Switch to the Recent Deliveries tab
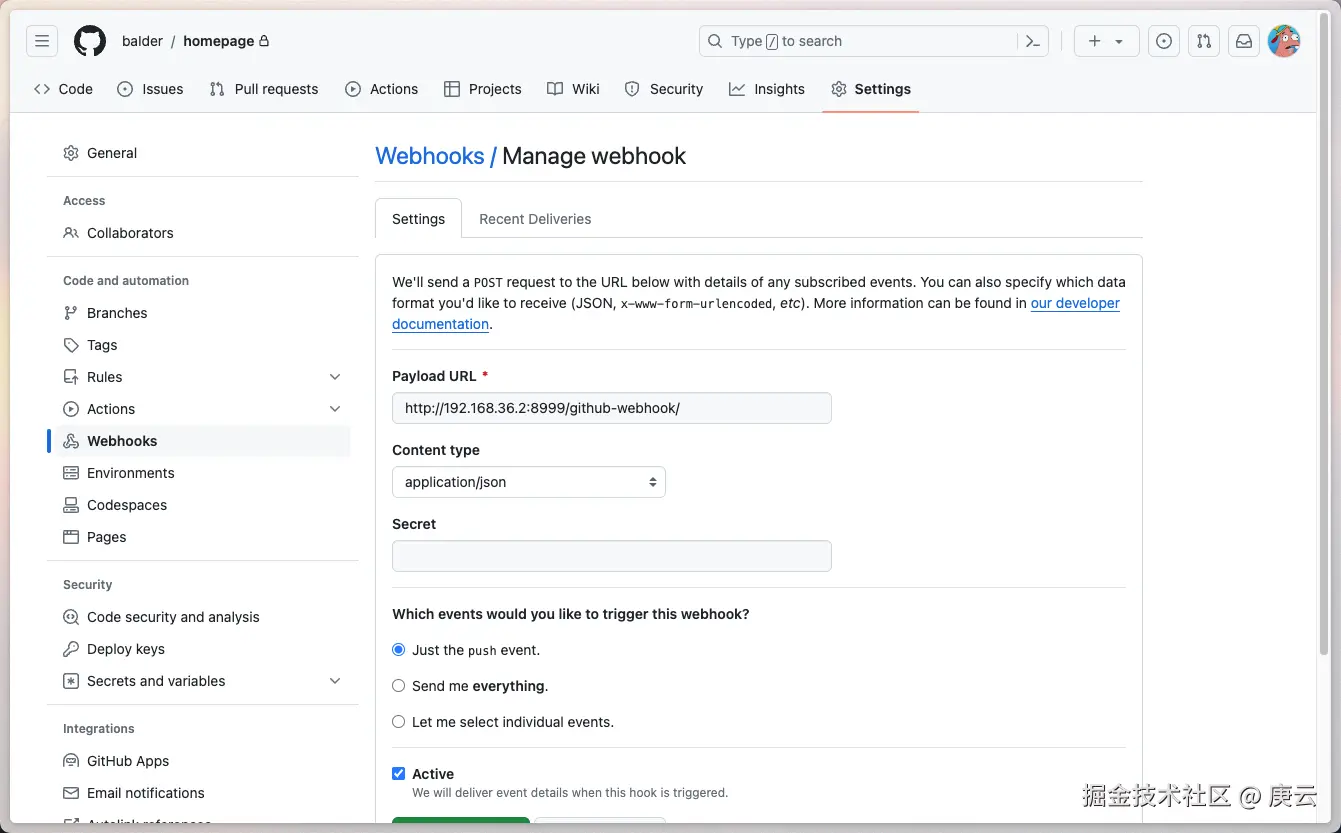Image resolution: width=1341 pixels, height=833 pixels. pos(535,219)
